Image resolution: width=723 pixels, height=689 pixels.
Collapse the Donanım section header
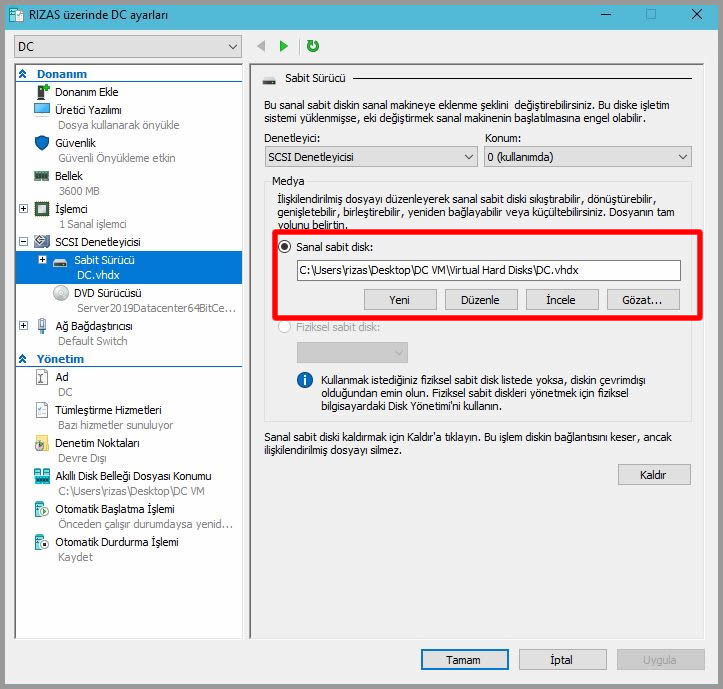[23, 74]
